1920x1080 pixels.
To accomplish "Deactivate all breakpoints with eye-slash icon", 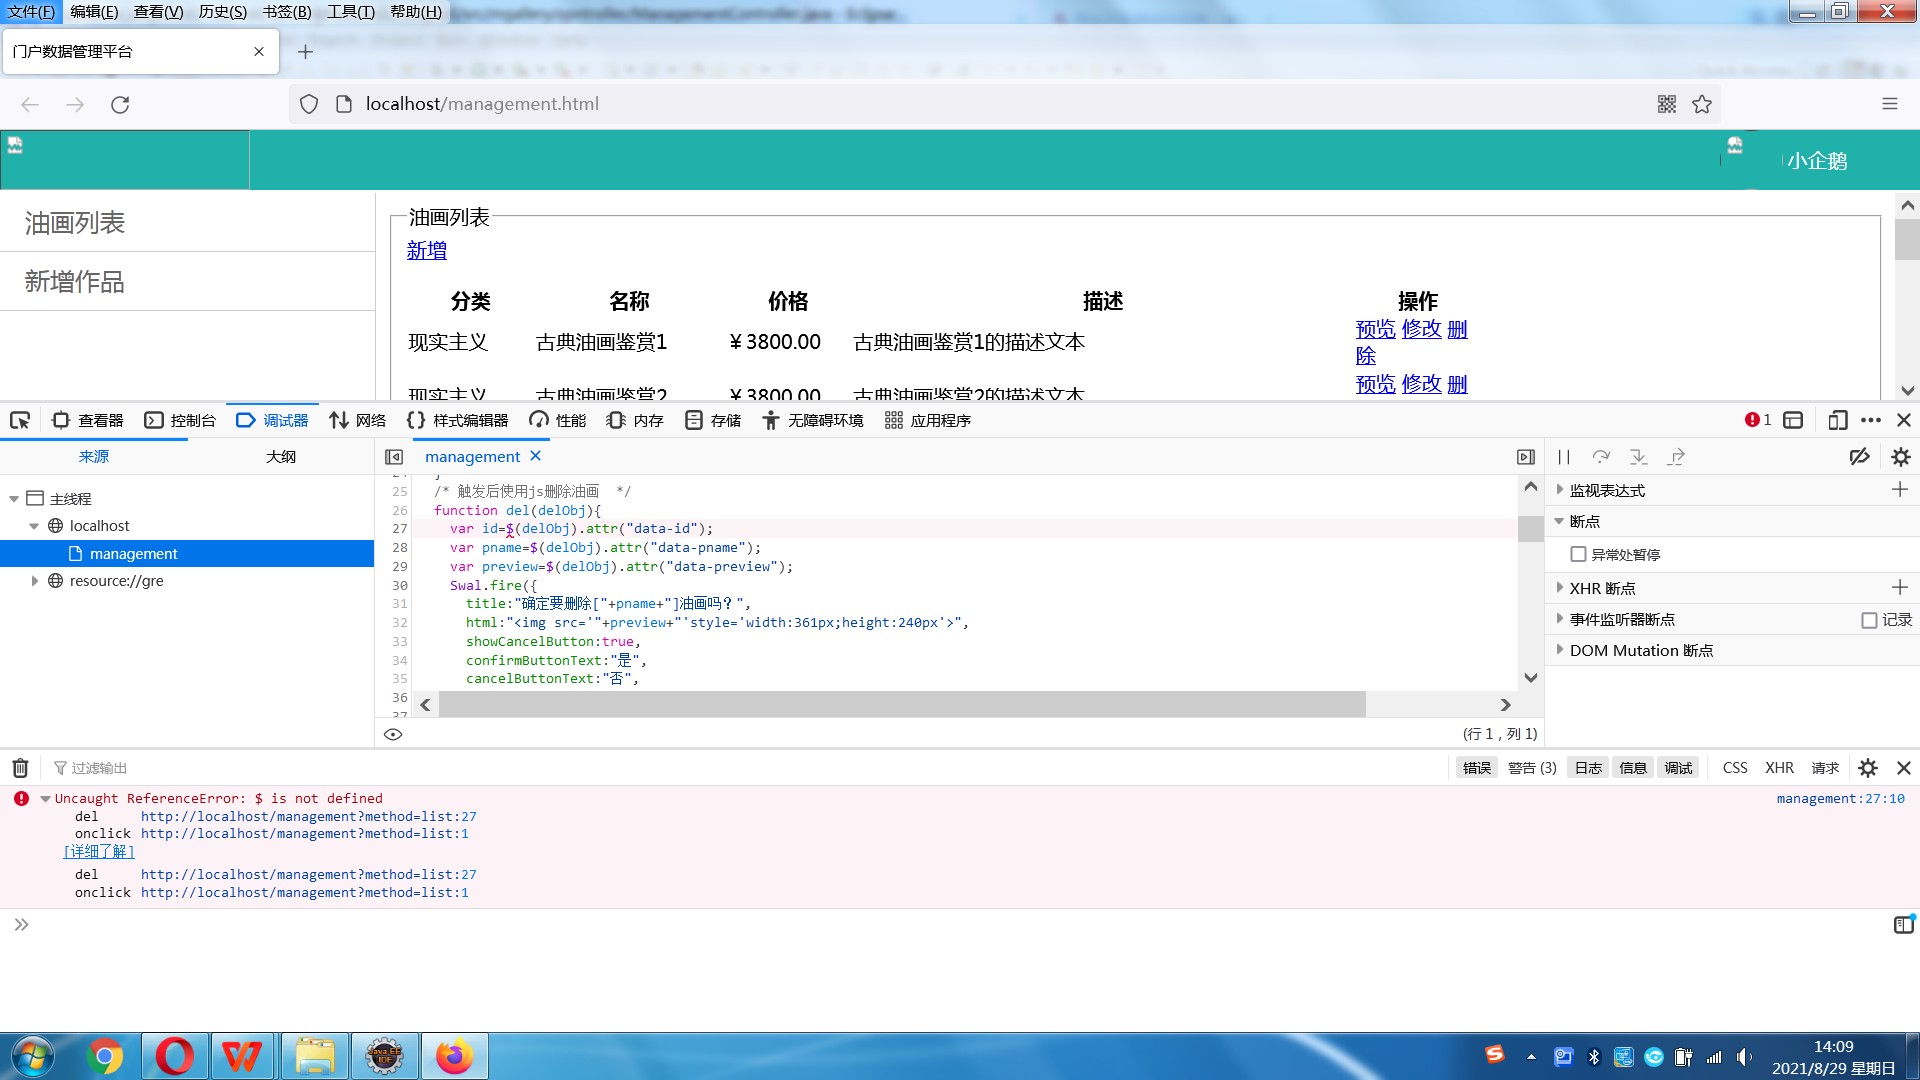I will pyautogui.click(x=1859, y=456).
